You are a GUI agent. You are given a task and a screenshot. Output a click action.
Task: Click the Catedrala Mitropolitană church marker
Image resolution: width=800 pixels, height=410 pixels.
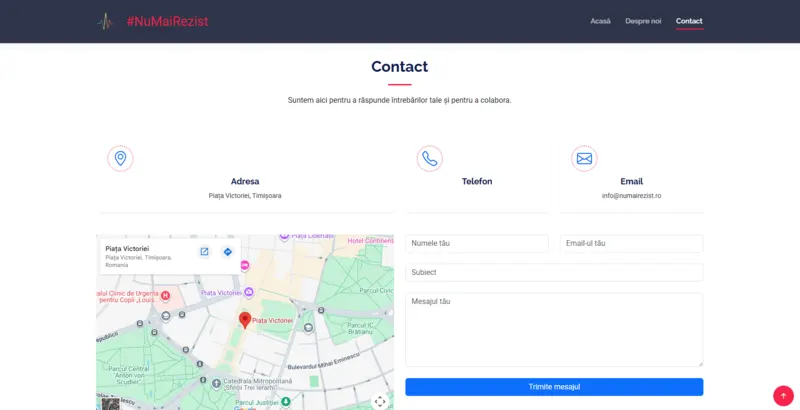[x=216, y=383]
